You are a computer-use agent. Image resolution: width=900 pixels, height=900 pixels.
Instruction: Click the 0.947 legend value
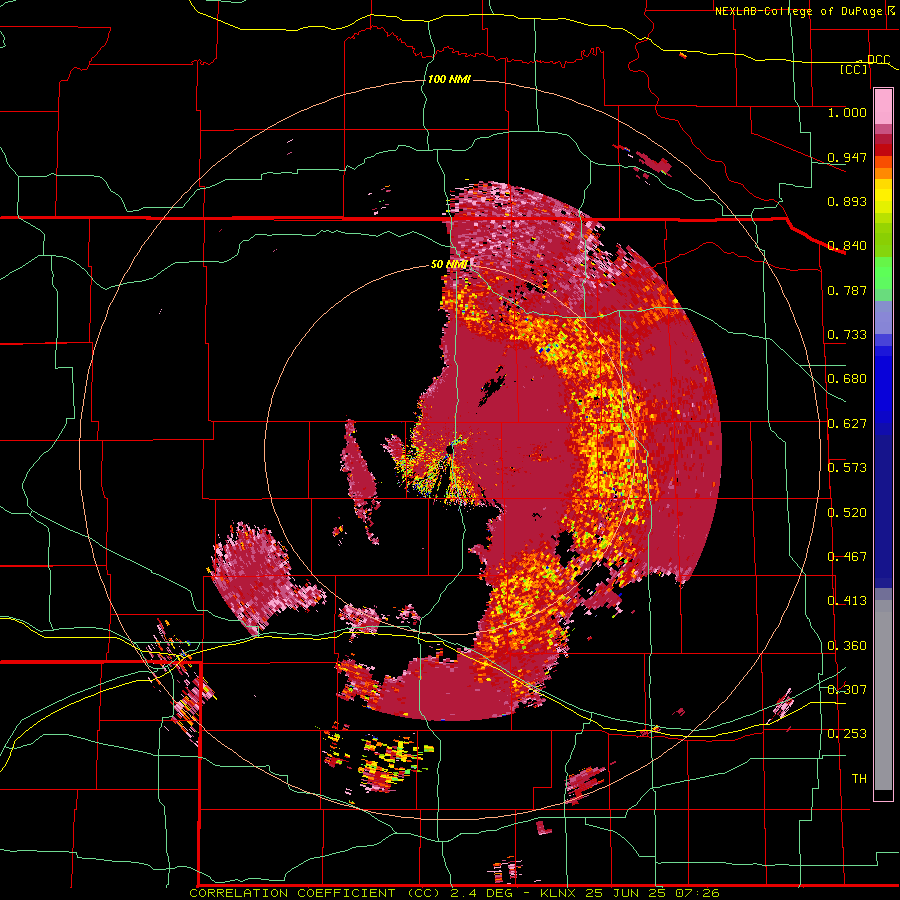pos(847,157)
